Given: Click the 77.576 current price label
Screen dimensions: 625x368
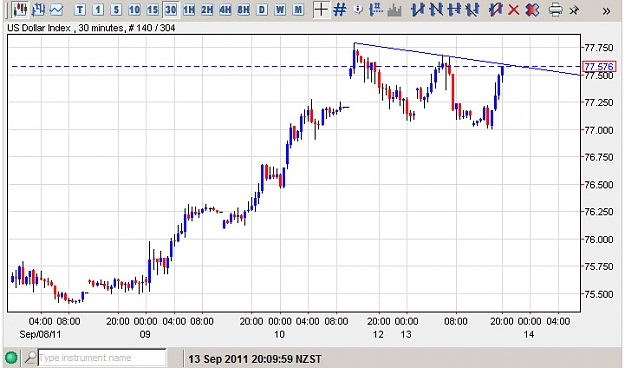Looking at the screenshot, I should click(599, 66).
